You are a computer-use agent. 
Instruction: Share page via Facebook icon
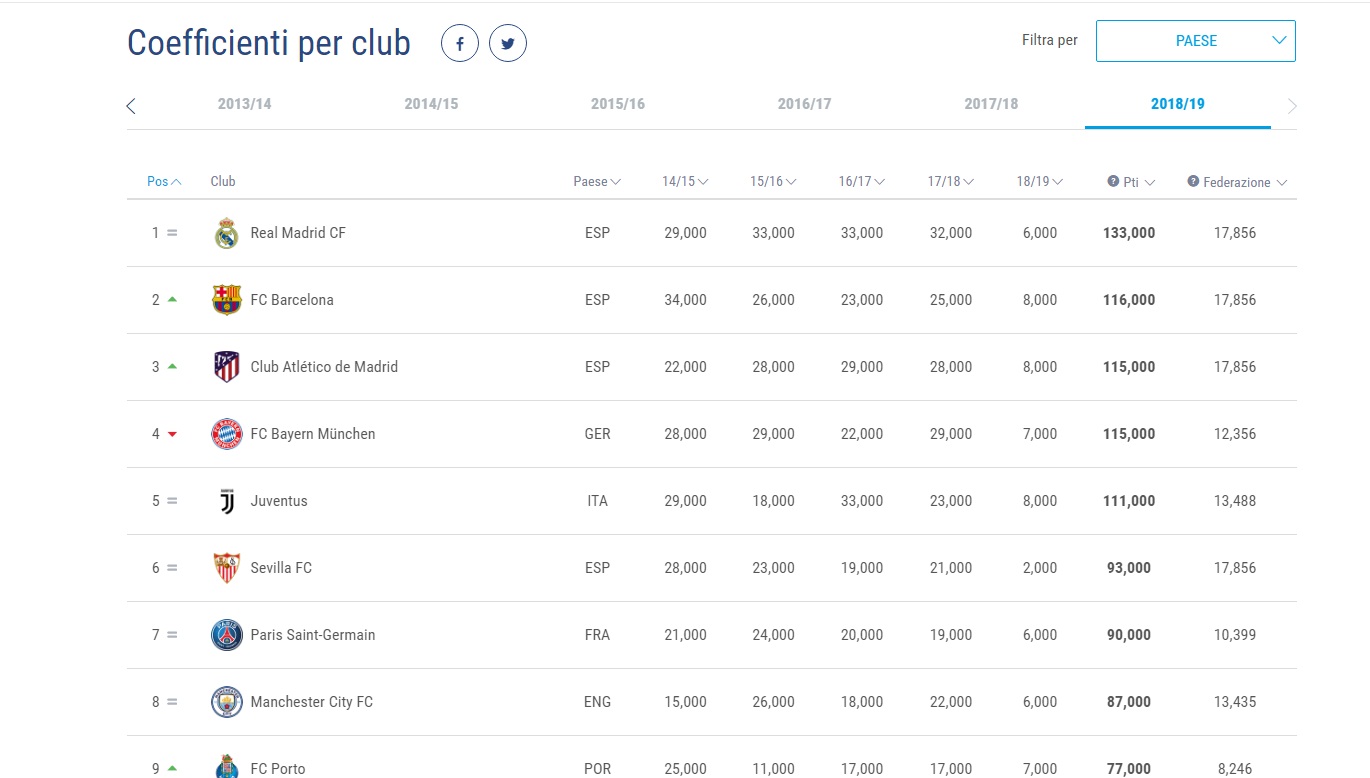460,44
